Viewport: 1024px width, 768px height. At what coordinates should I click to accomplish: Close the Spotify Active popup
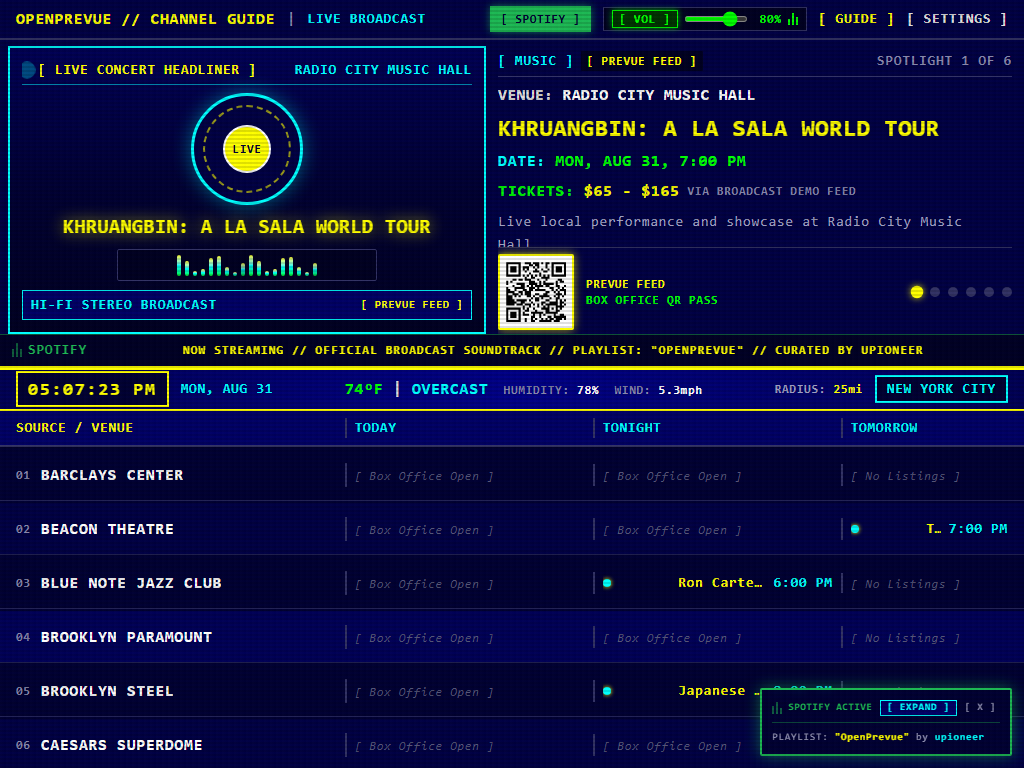[x=980, y=707]
